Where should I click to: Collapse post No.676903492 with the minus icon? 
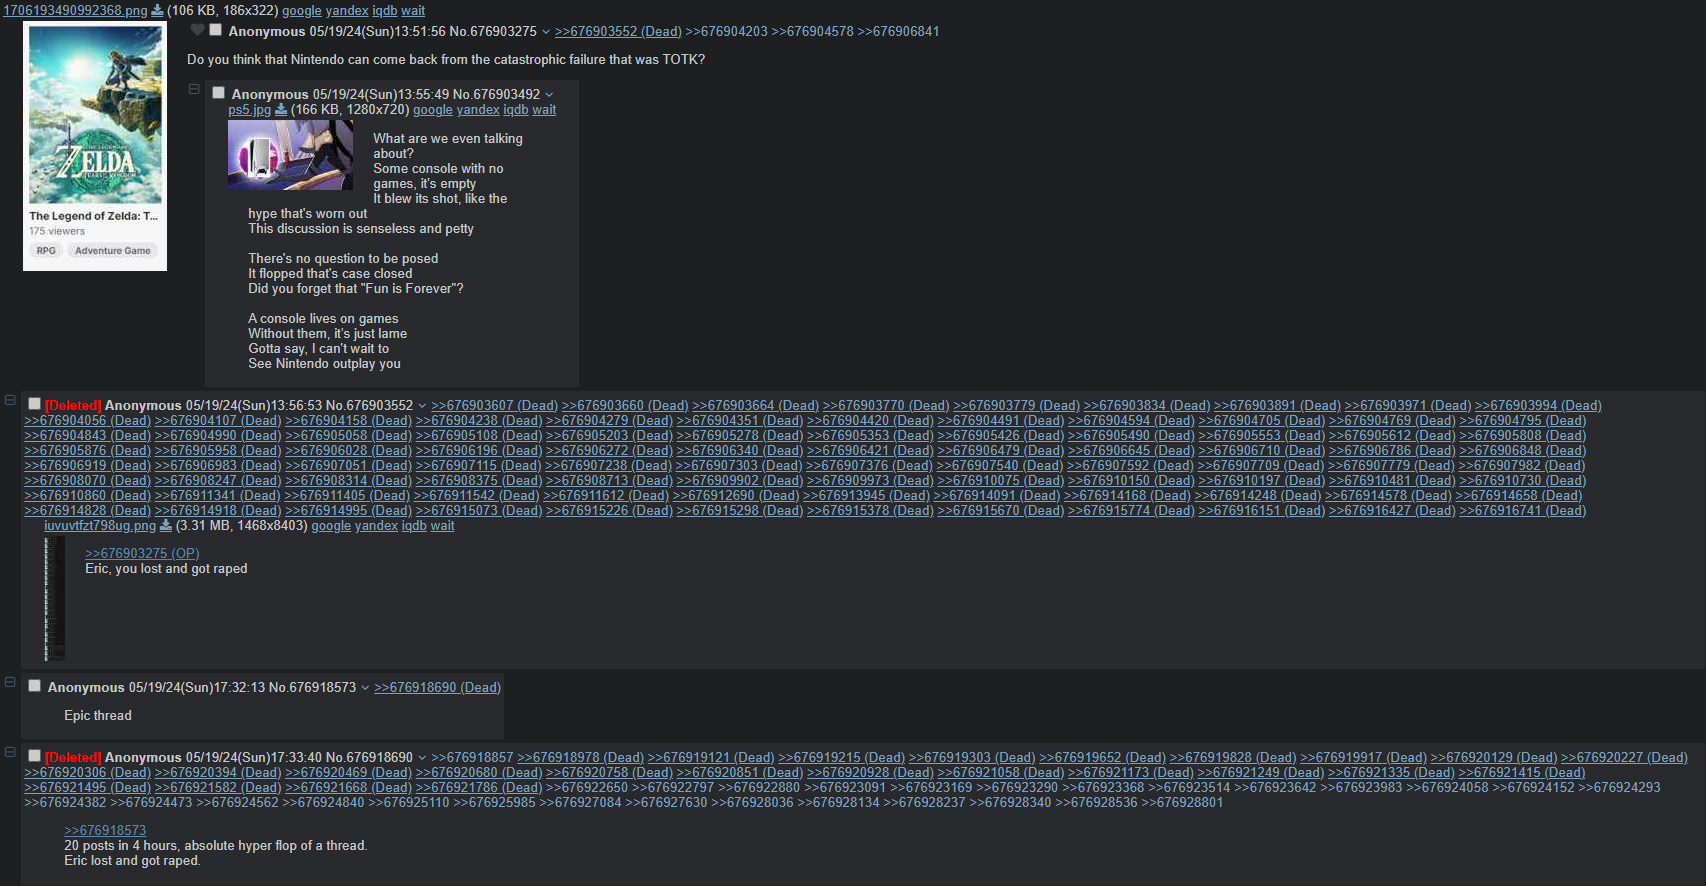coord(194,89)
